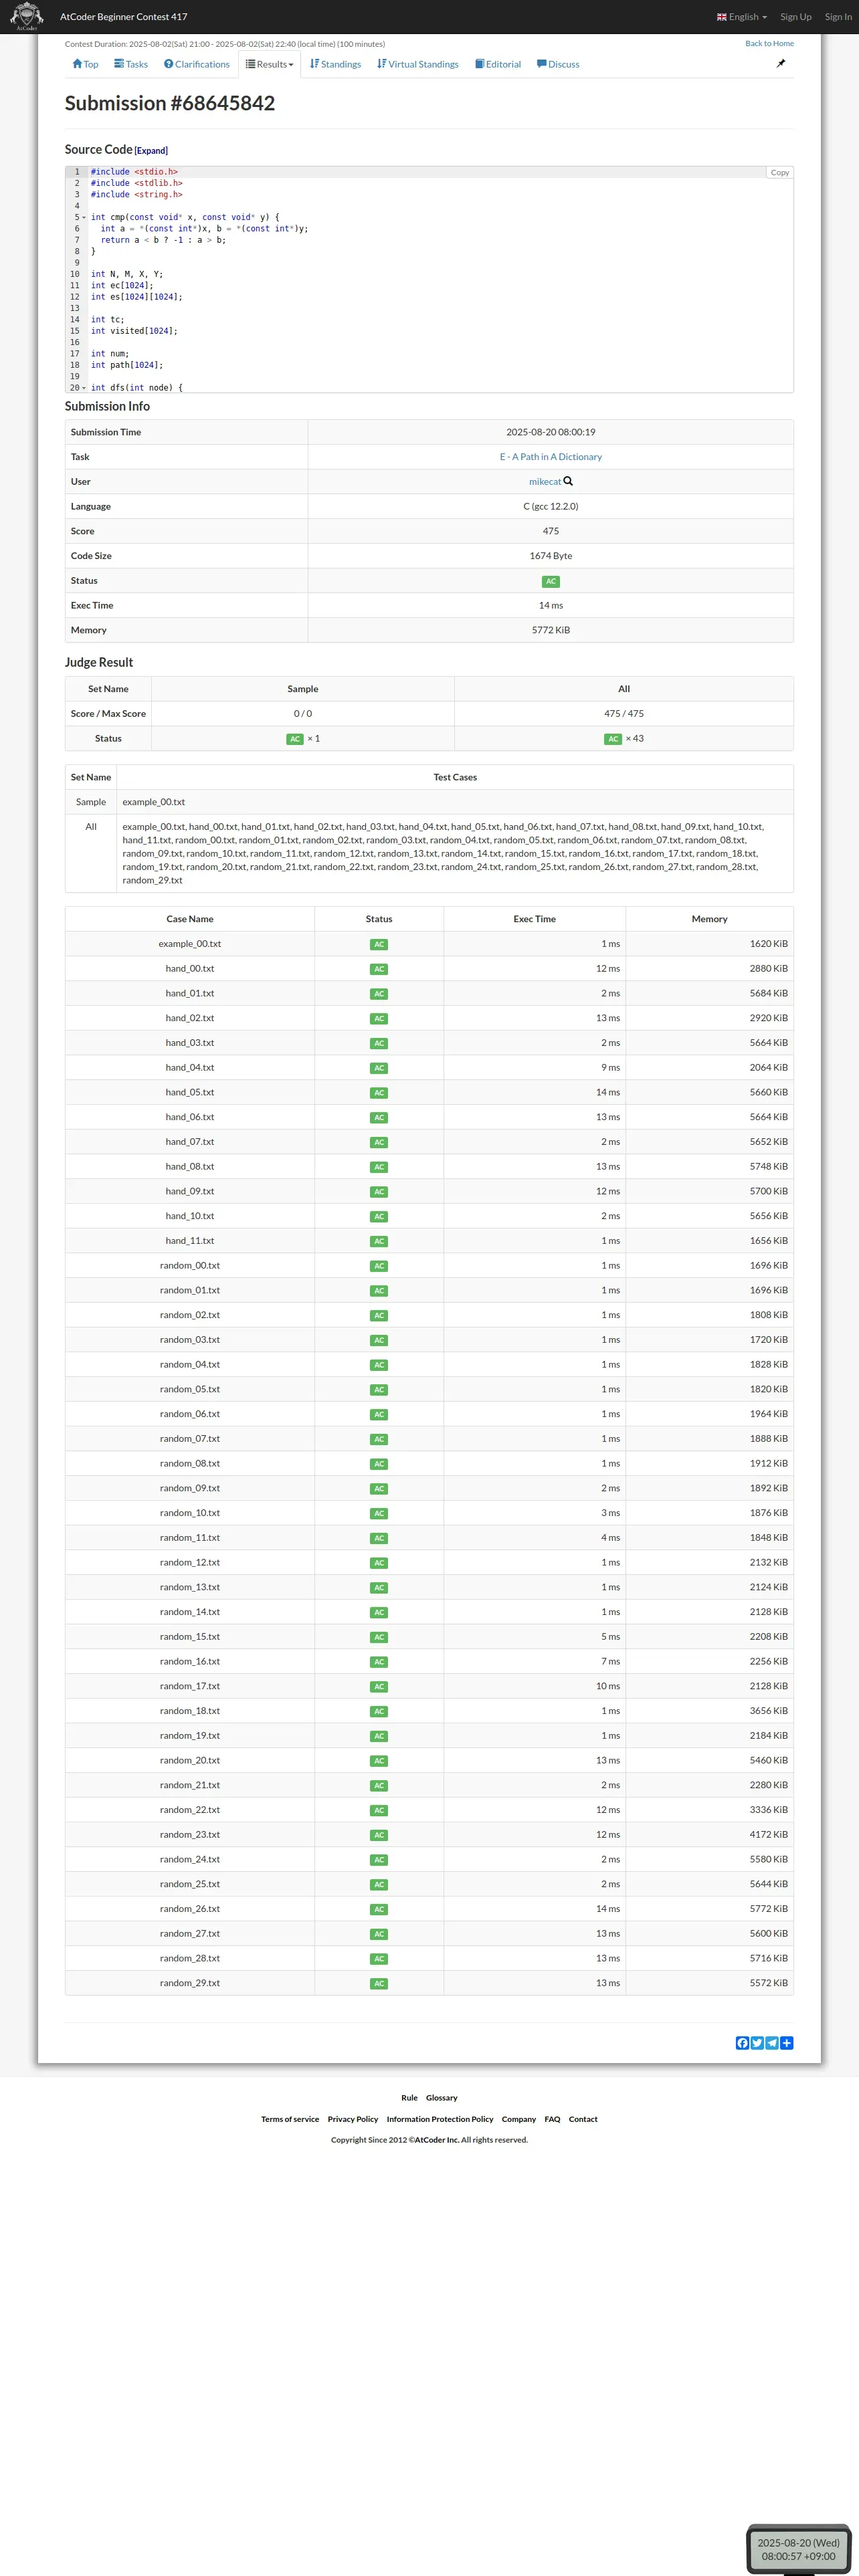859x2576 pixels.
Task: Copy the source code with the Copy button
Action: pyautogui.click(x=780, y=173)
